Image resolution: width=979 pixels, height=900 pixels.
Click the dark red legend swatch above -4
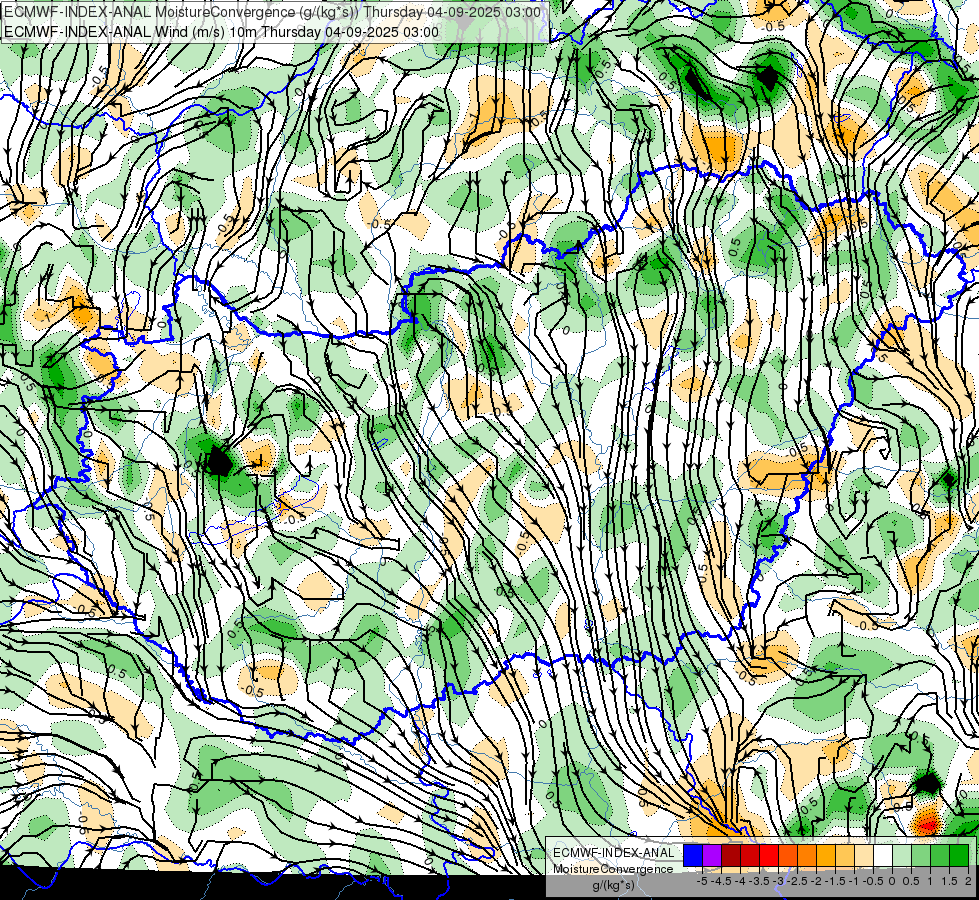coord(731,856)
